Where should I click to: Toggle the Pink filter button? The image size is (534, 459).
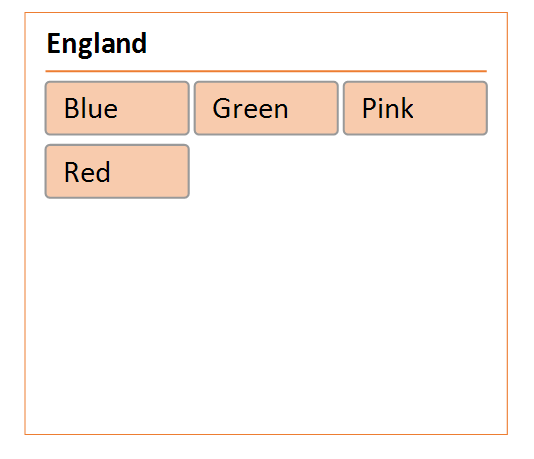[415, 108]
